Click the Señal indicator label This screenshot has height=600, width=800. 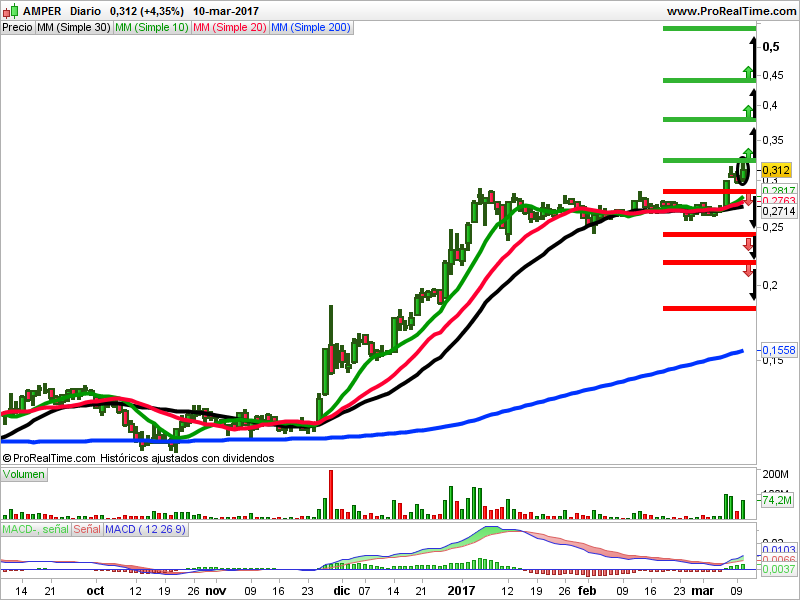point(87,528)
